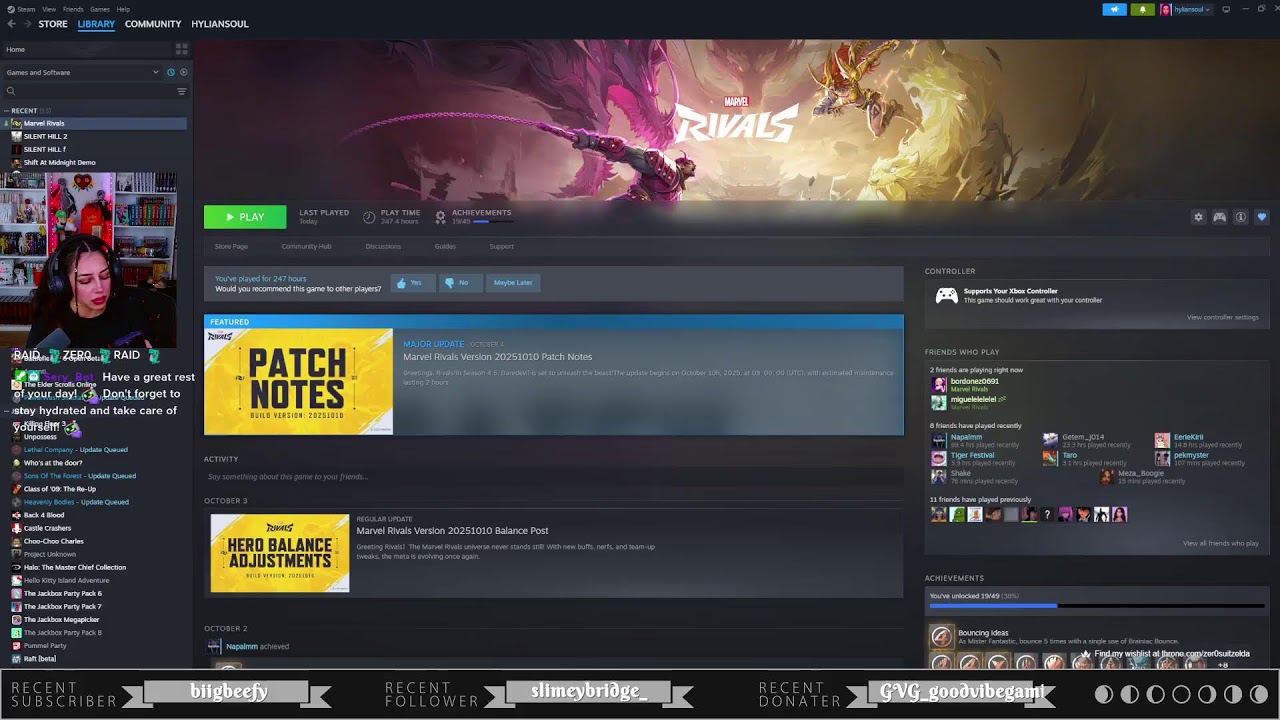Open Marvel Rivals Store Page link
1280x720 pixels.
coord(231,246)
